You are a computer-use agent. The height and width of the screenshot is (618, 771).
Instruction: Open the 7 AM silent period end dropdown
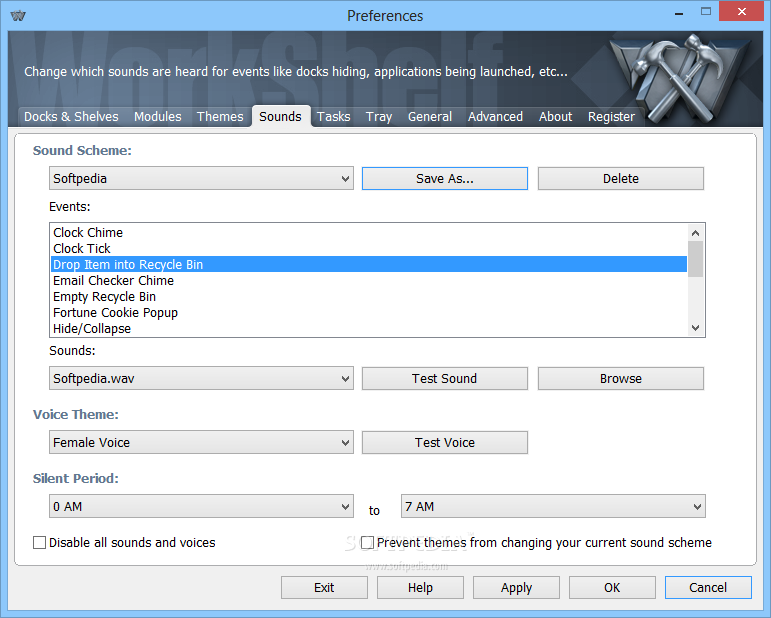553,506
